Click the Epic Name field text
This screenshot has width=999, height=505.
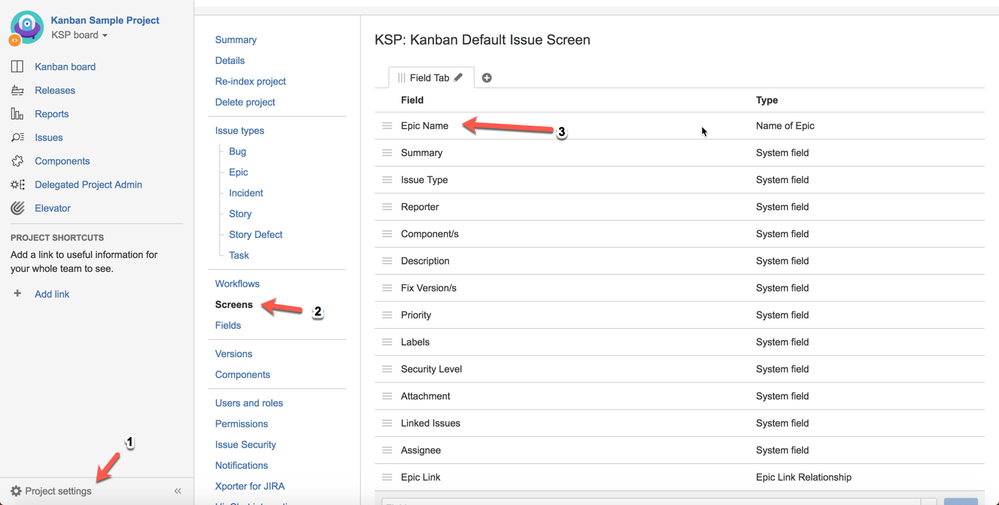tap(424, 126)
